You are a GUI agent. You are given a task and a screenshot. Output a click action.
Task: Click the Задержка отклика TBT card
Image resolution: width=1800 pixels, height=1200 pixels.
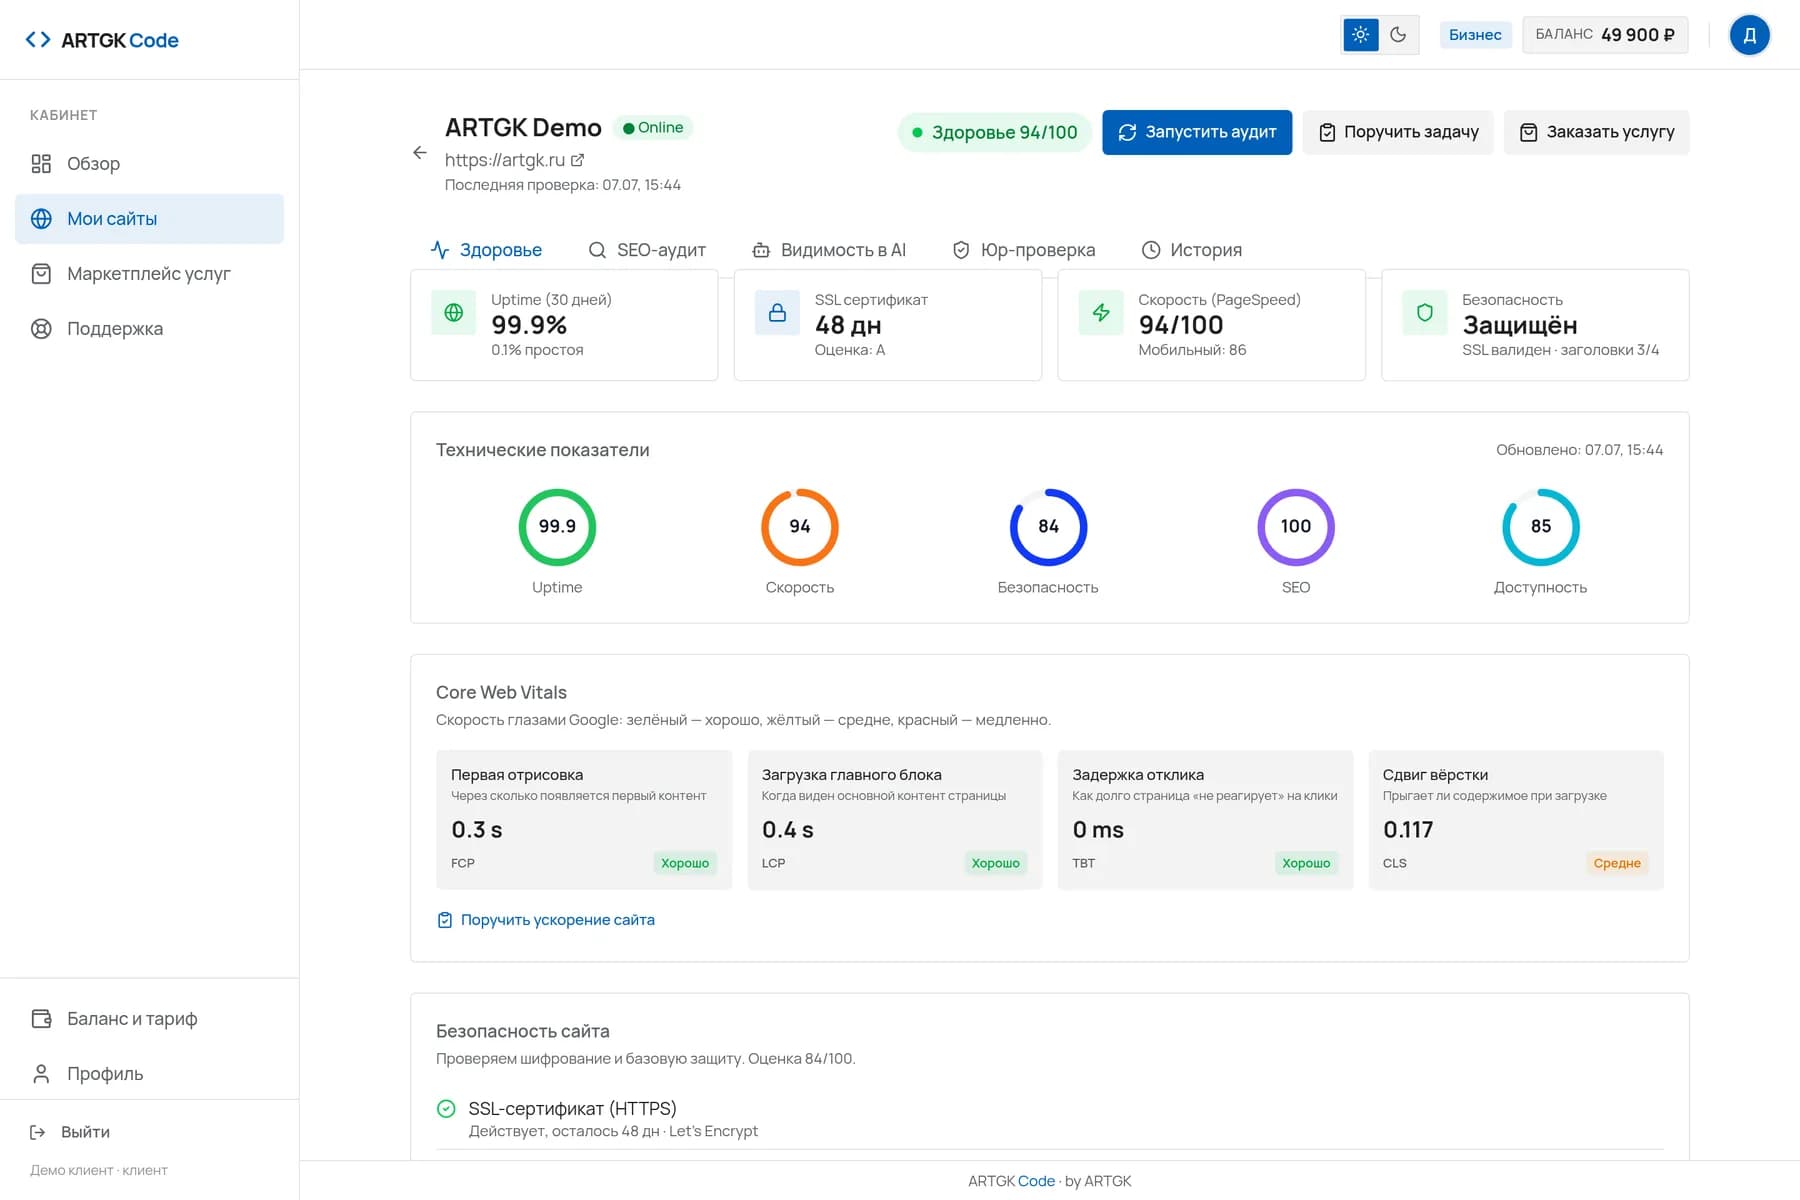click(x=1205, y=820)
